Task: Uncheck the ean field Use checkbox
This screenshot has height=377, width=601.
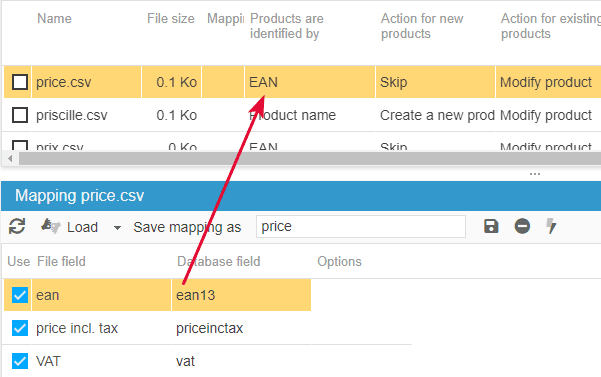Action: [20, 295]
